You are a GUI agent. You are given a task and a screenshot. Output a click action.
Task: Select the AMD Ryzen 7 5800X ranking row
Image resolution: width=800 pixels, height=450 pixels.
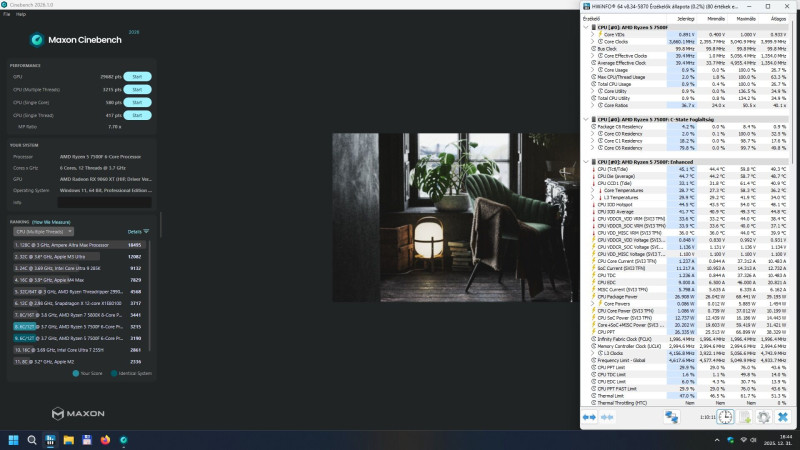point(78,315)
